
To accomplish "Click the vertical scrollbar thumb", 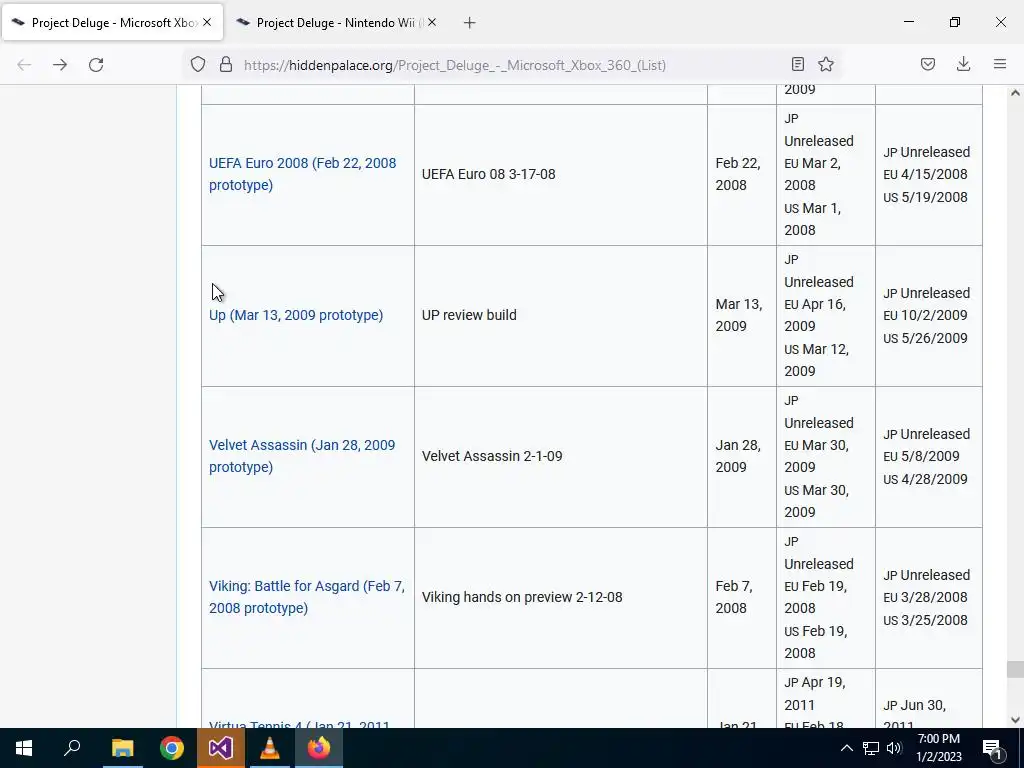I will (x=1015, y=669).
